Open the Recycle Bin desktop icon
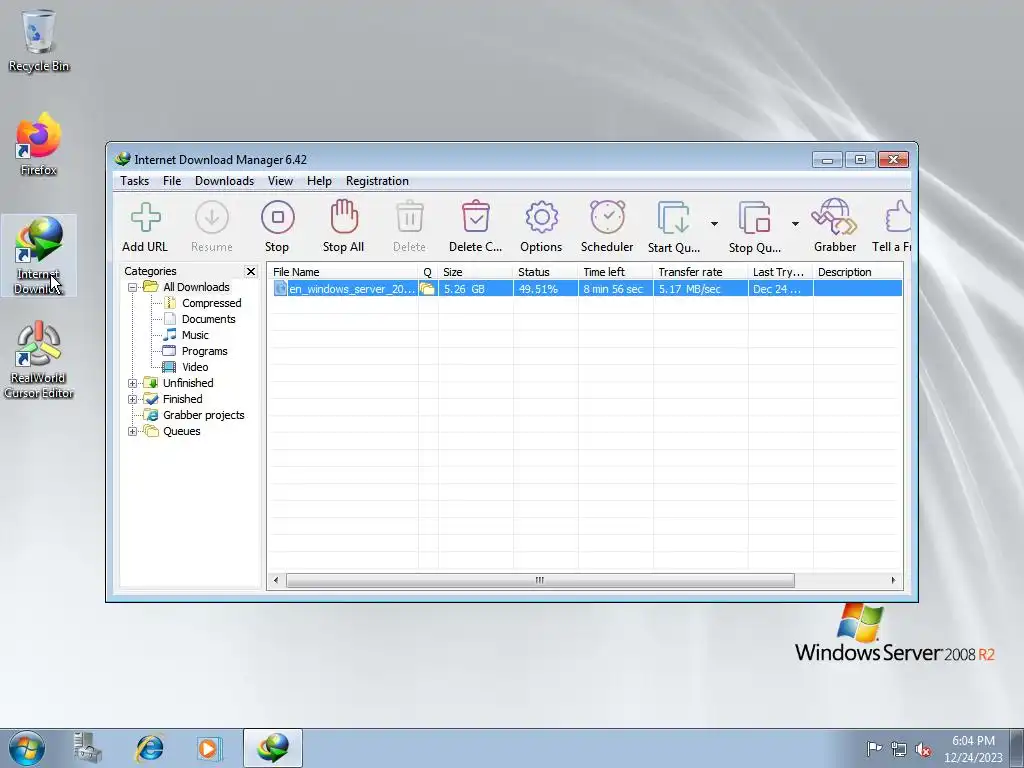 39,40
